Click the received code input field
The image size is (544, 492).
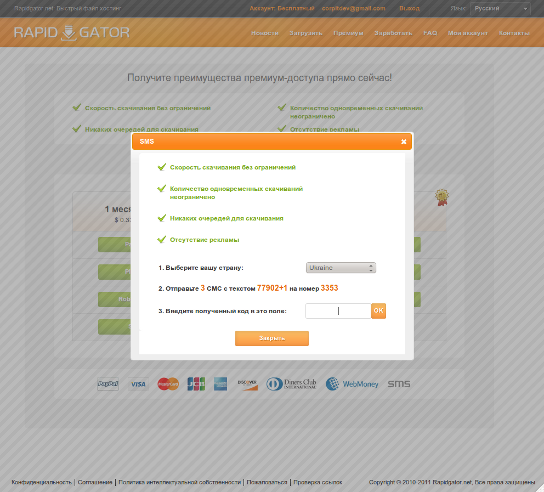click(338, 311)
